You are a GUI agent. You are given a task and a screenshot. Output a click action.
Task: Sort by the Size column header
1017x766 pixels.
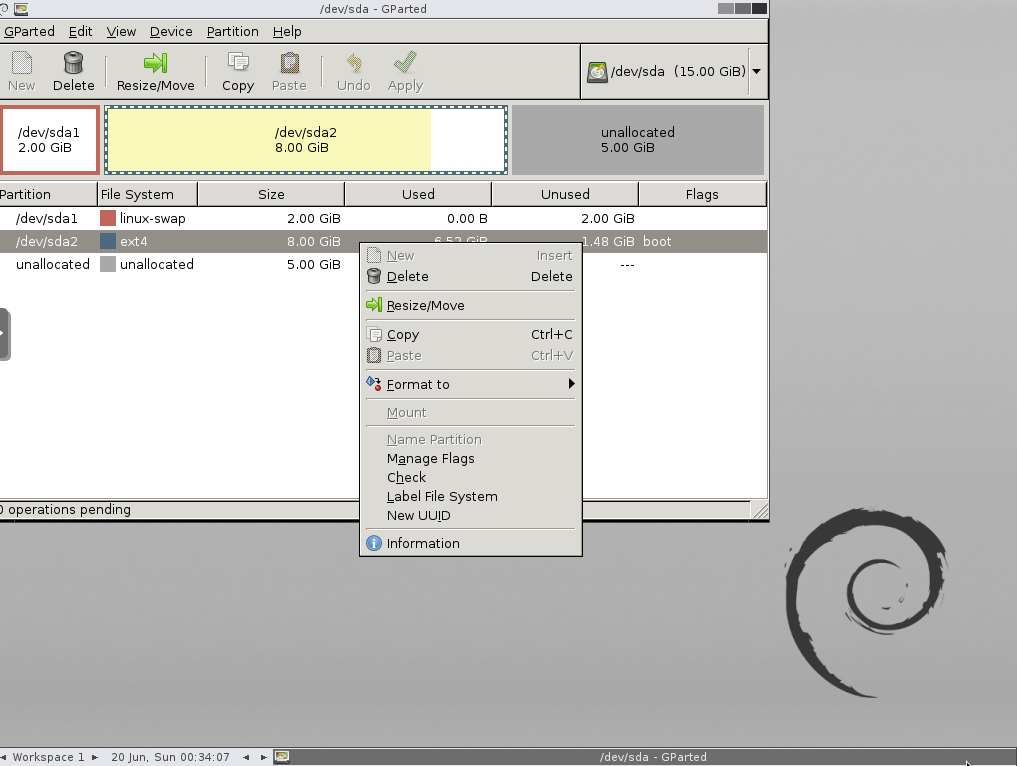click(x=271, y=195)
